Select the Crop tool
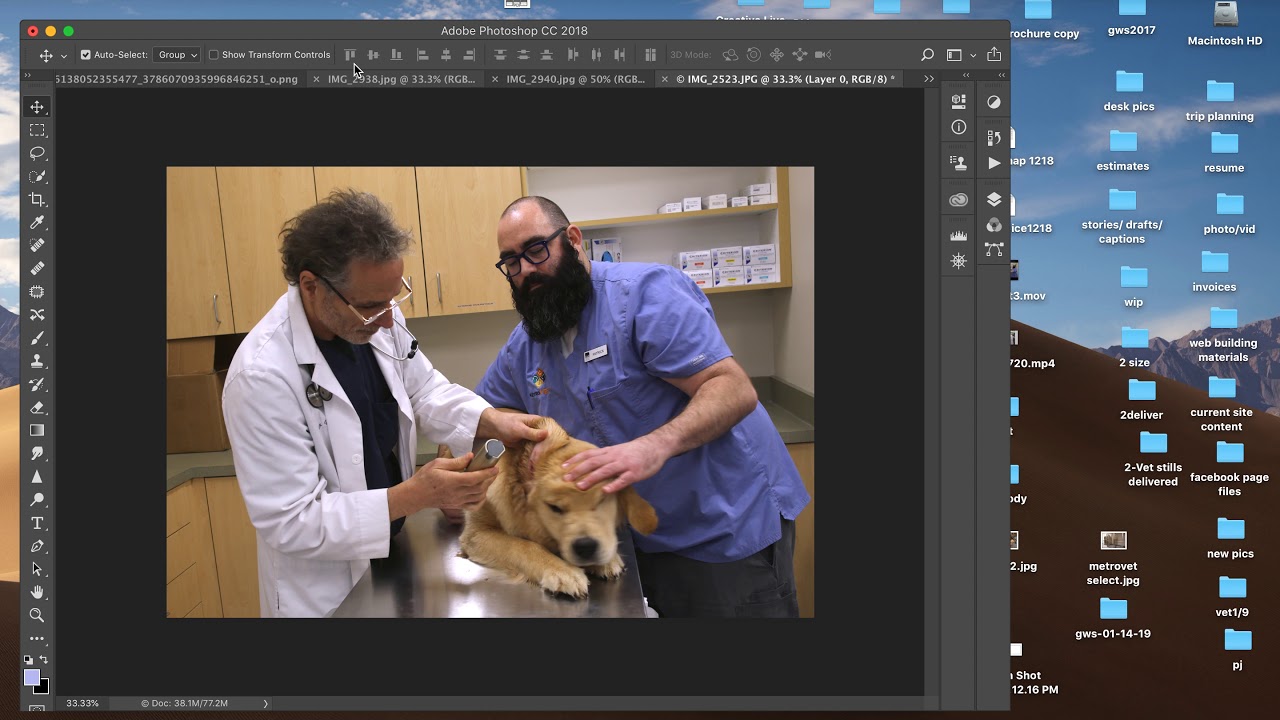The height and width of the screenshot is (720, 1280). point(37,199)
